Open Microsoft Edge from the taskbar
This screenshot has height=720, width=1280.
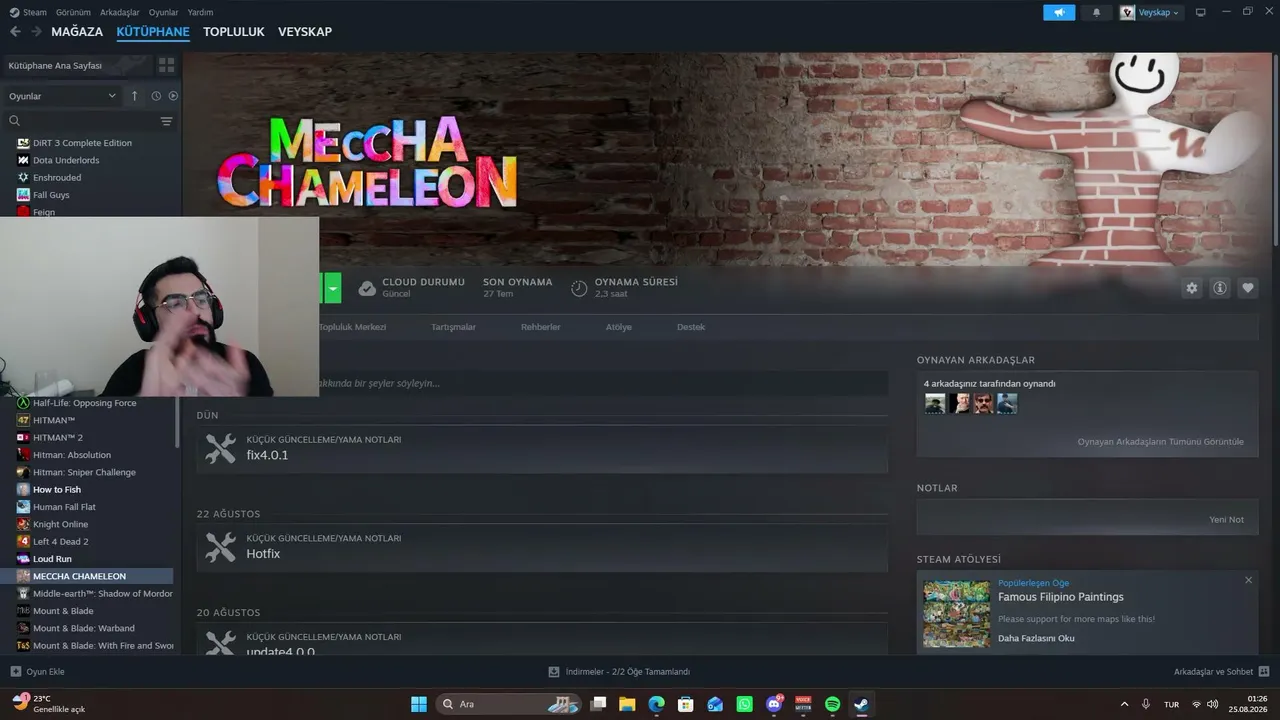tap(656, 704)
